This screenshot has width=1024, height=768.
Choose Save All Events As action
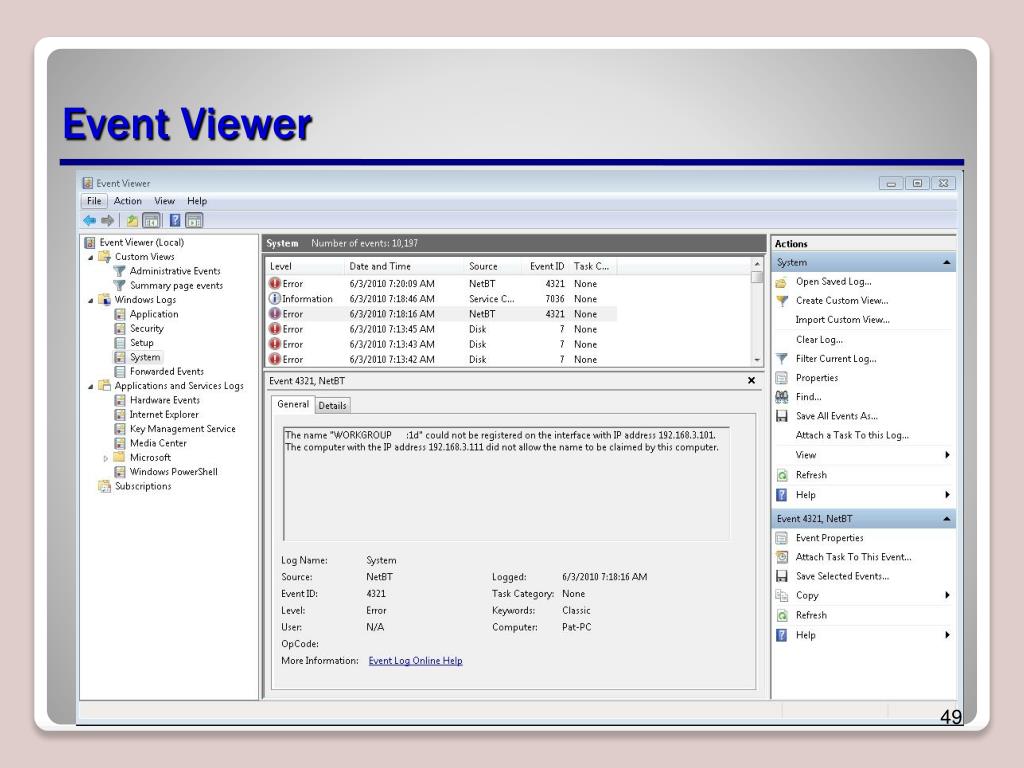(837, 416)
